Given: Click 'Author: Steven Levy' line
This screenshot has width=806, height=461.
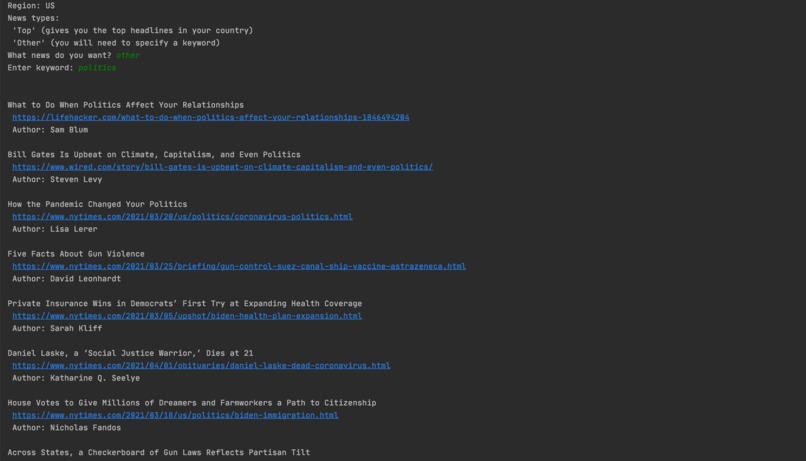Looking at the screenshot, I should [57, 179].
